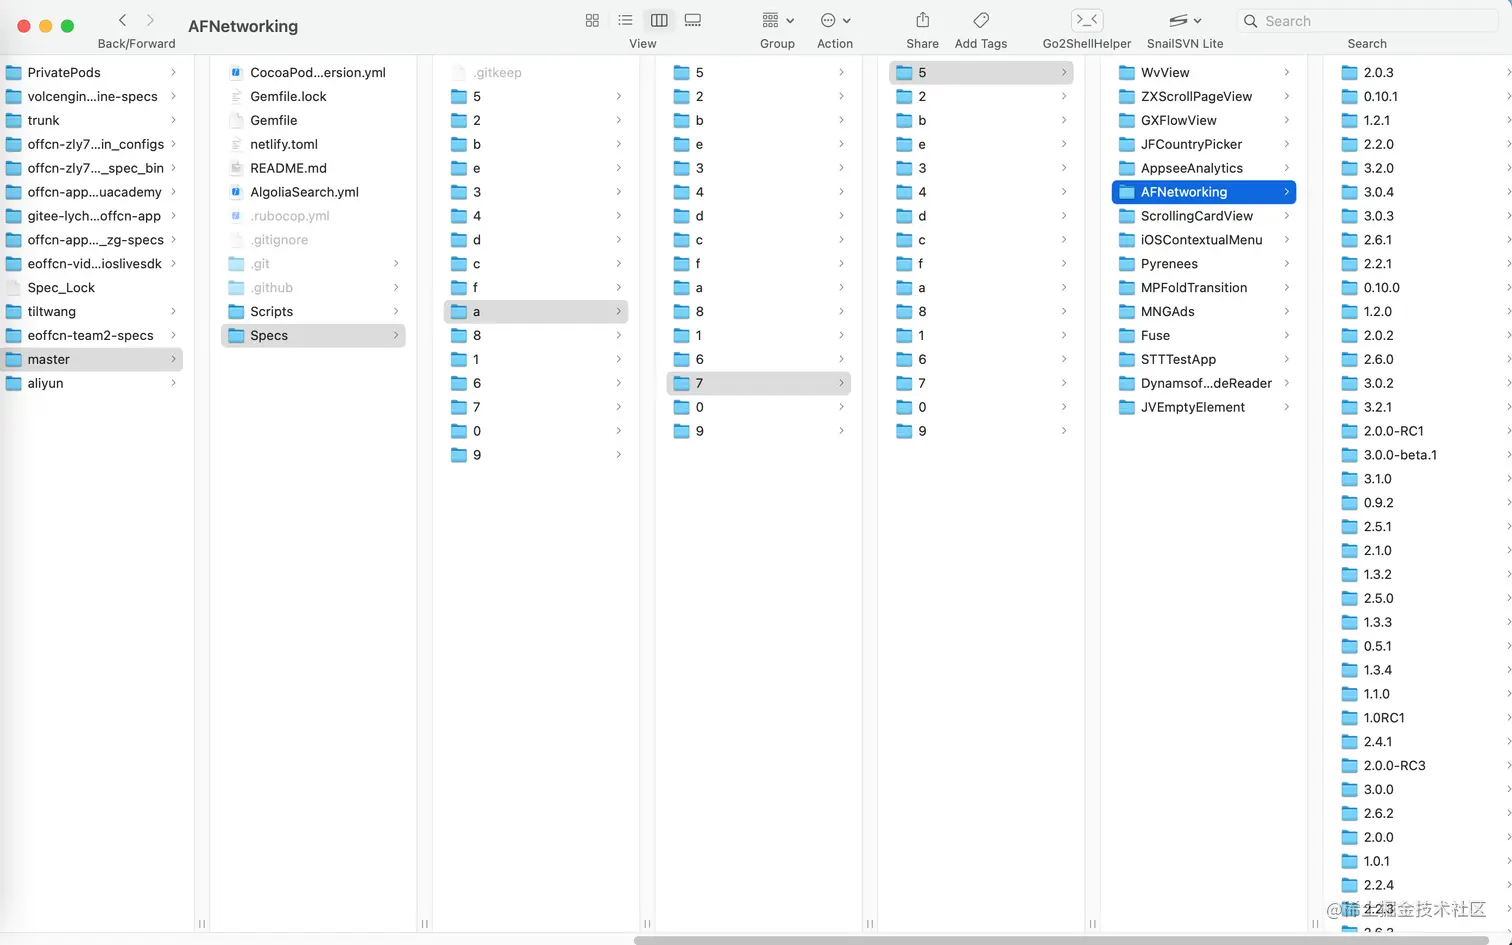
Task: Select the eoffcn-team2-specs folder
Action: click(x=92, y=335)
